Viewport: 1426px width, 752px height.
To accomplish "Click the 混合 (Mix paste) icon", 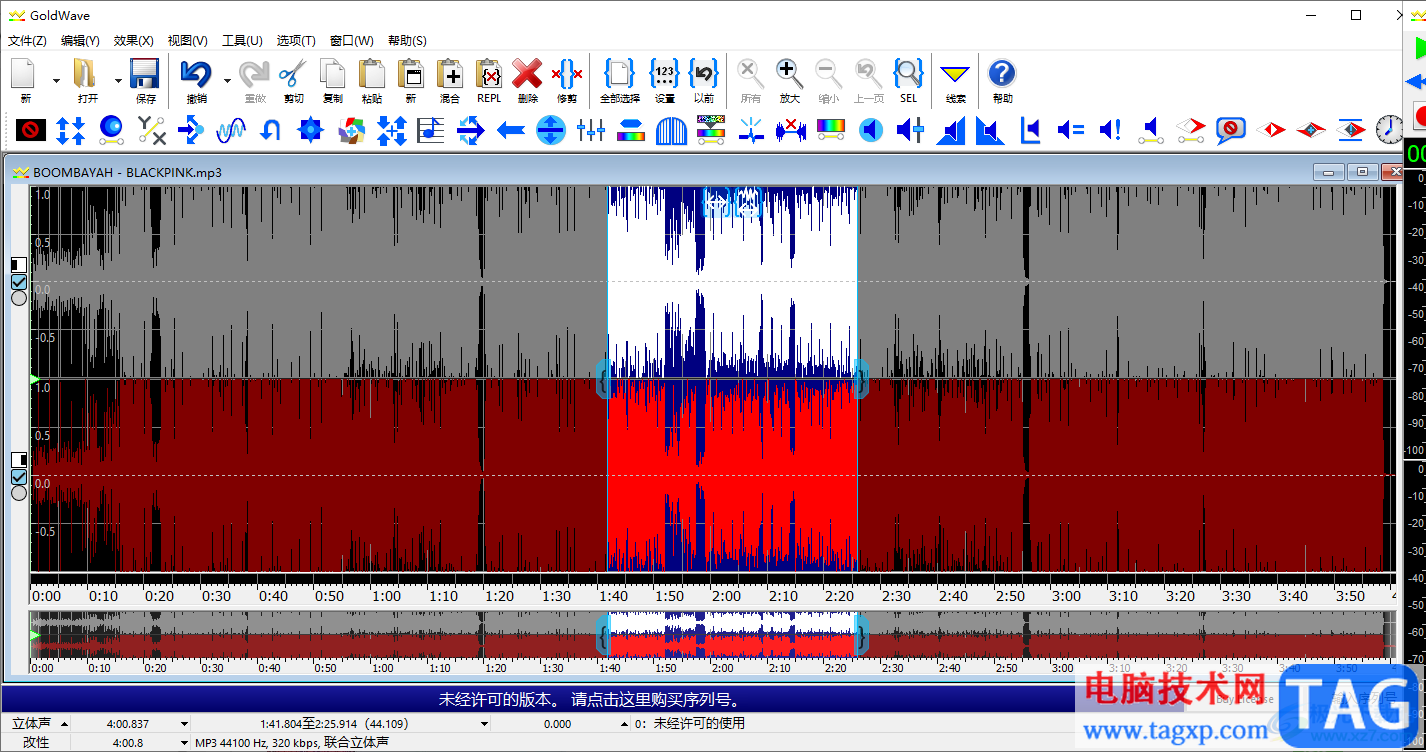I will (449, 80).
